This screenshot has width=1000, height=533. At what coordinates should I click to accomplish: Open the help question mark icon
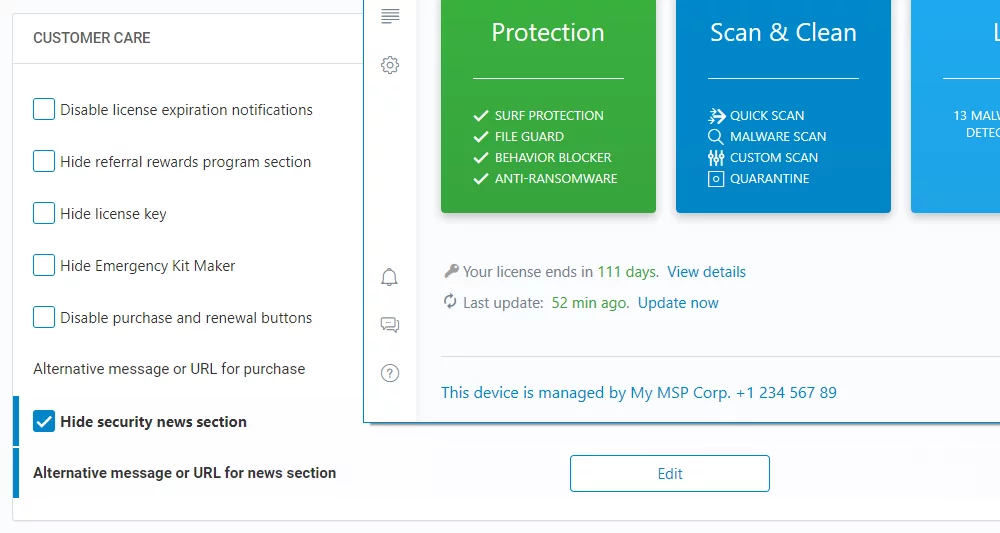(x=390, y=373)
